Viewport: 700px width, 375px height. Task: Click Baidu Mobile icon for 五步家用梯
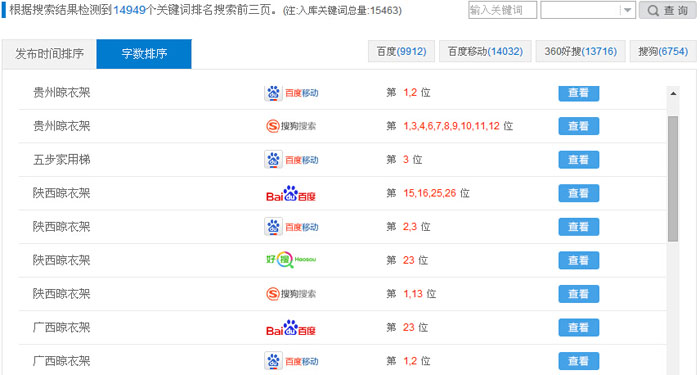[x=292, y=160]
